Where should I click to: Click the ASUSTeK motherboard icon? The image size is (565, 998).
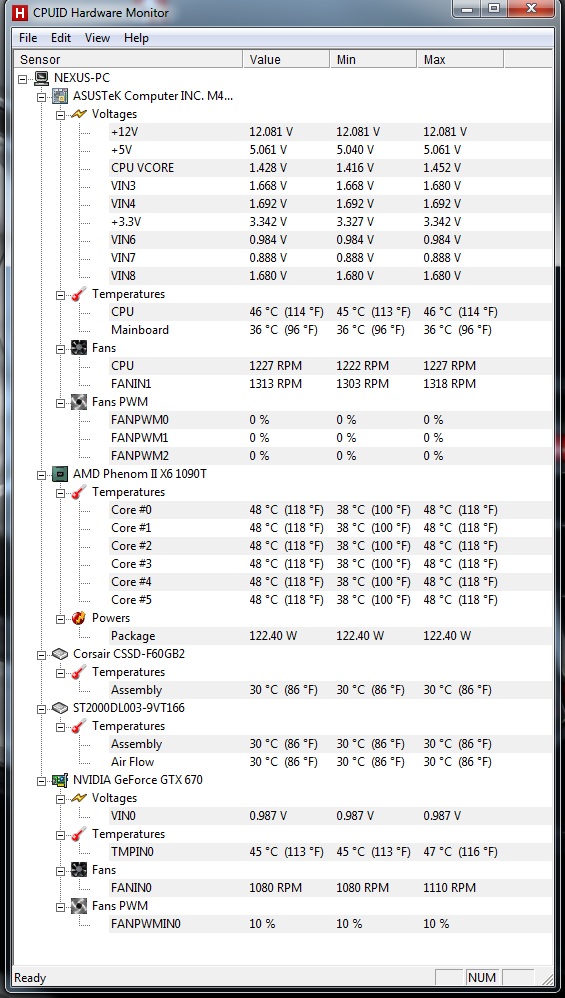(60, 96)
